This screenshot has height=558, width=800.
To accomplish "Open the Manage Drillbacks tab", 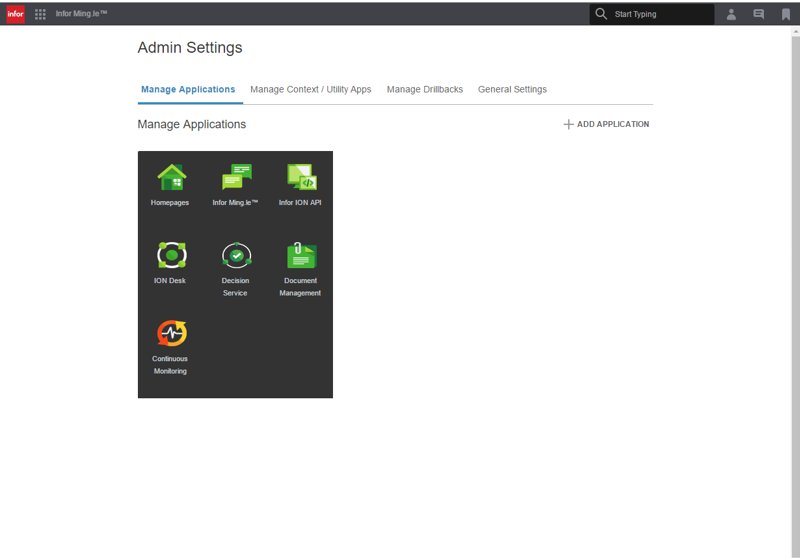I will pyautogui.click(x=424, y=90).
